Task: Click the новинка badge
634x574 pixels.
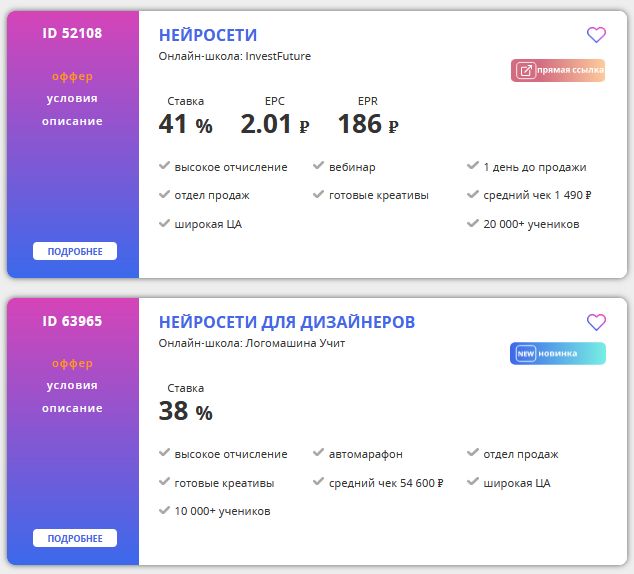Action: coord(558,353)
